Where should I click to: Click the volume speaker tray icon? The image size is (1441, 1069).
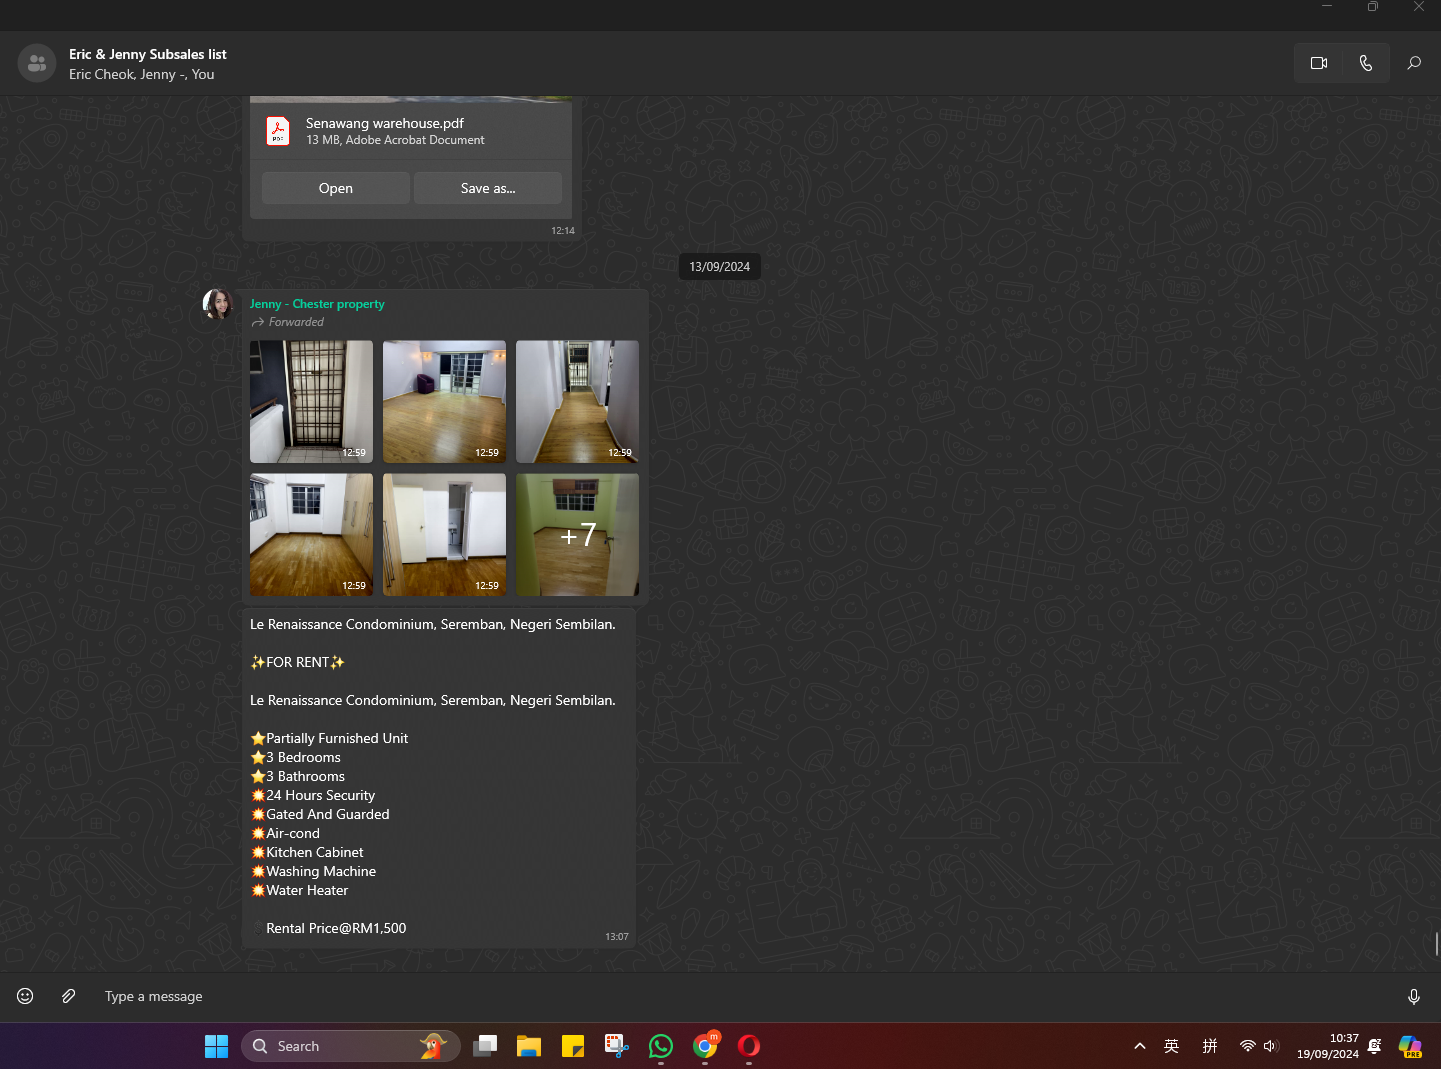[1271, 1046]
